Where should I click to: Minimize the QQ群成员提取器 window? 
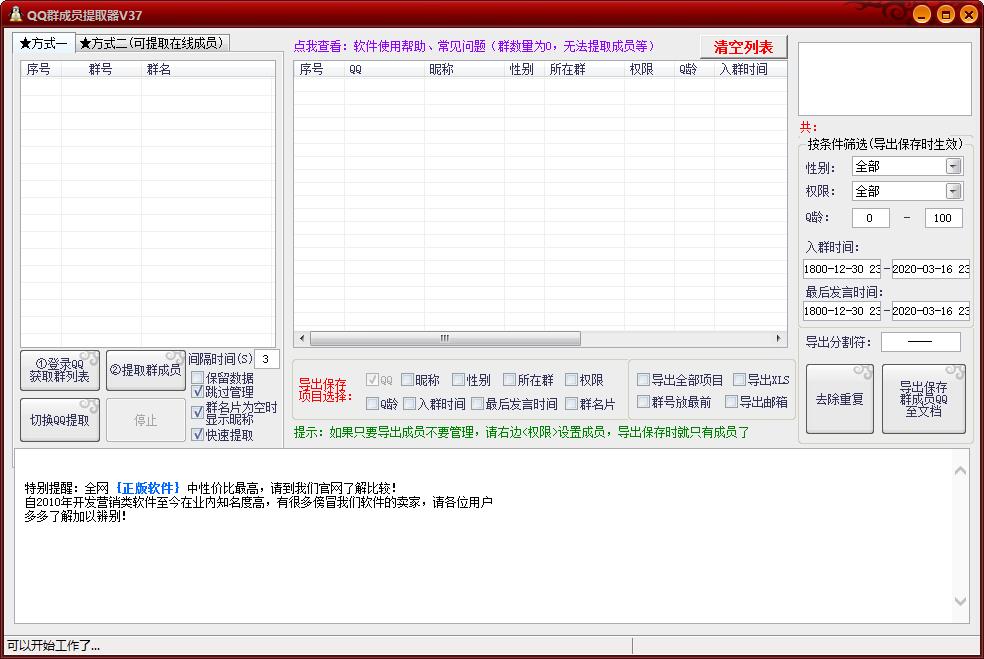[922, 14]
